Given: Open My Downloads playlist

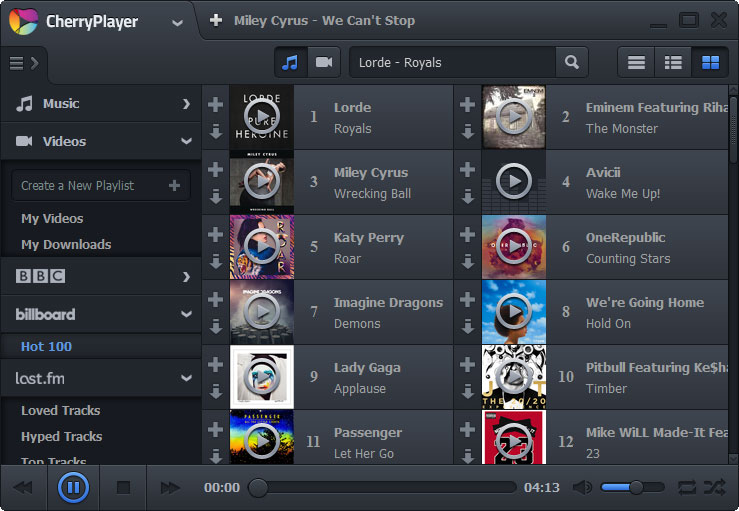Looking at the screenshot, I should point(66,244).
